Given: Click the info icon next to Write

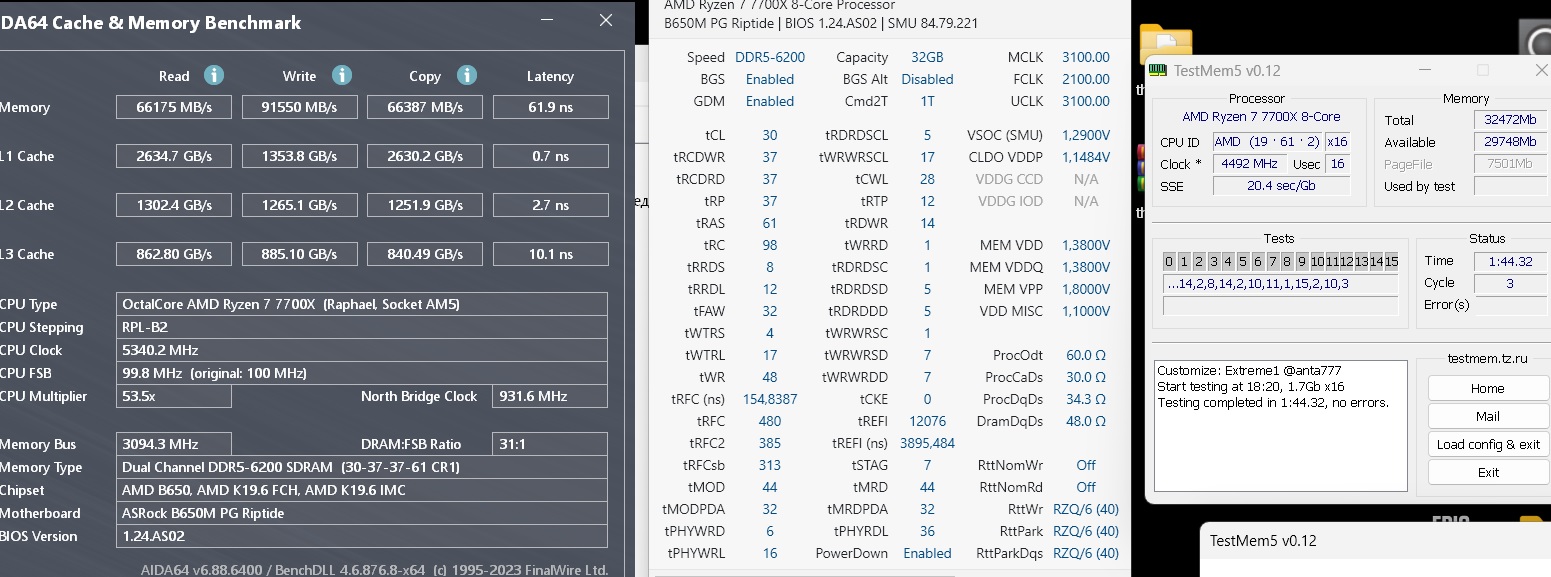Looking at the screenshot, I should point(342,75).
